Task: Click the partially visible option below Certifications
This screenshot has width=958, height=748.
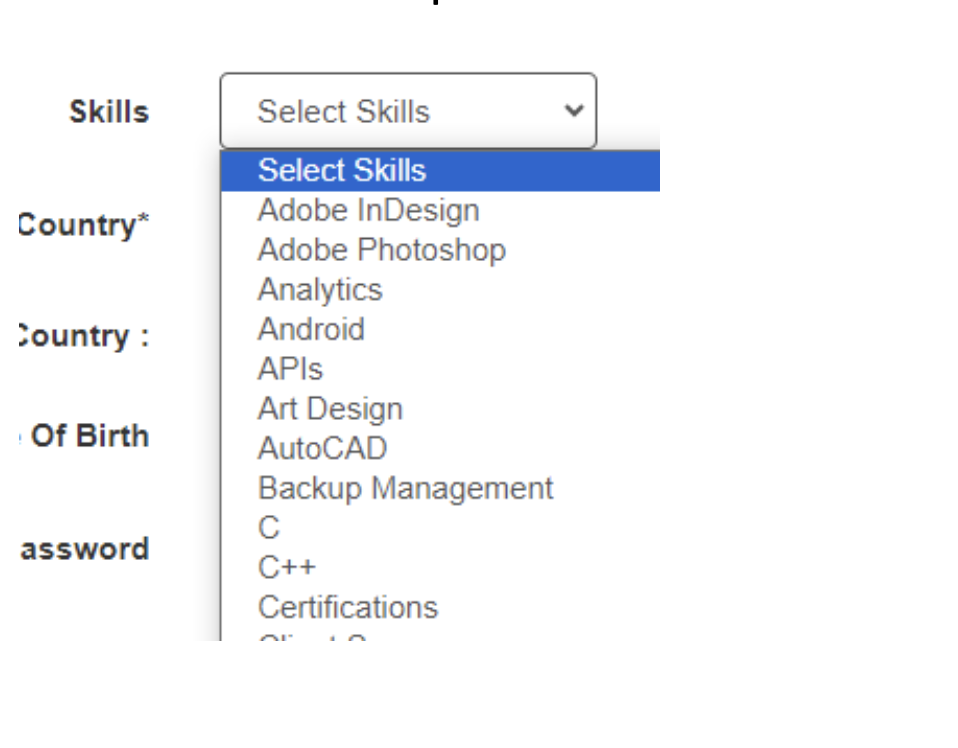Action: coord(320,636)
